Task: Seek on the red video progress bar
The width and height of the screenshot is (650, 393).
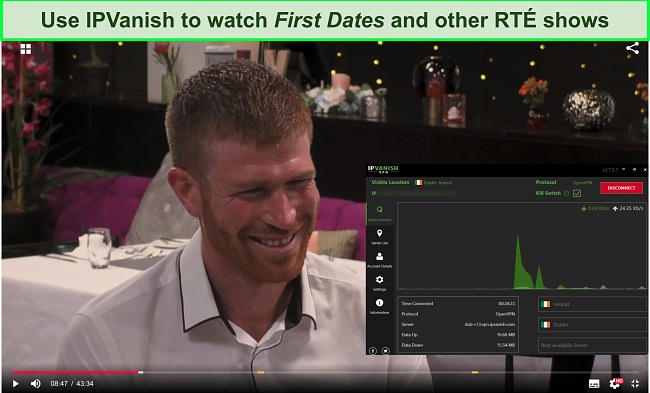Action: point(75,372)
